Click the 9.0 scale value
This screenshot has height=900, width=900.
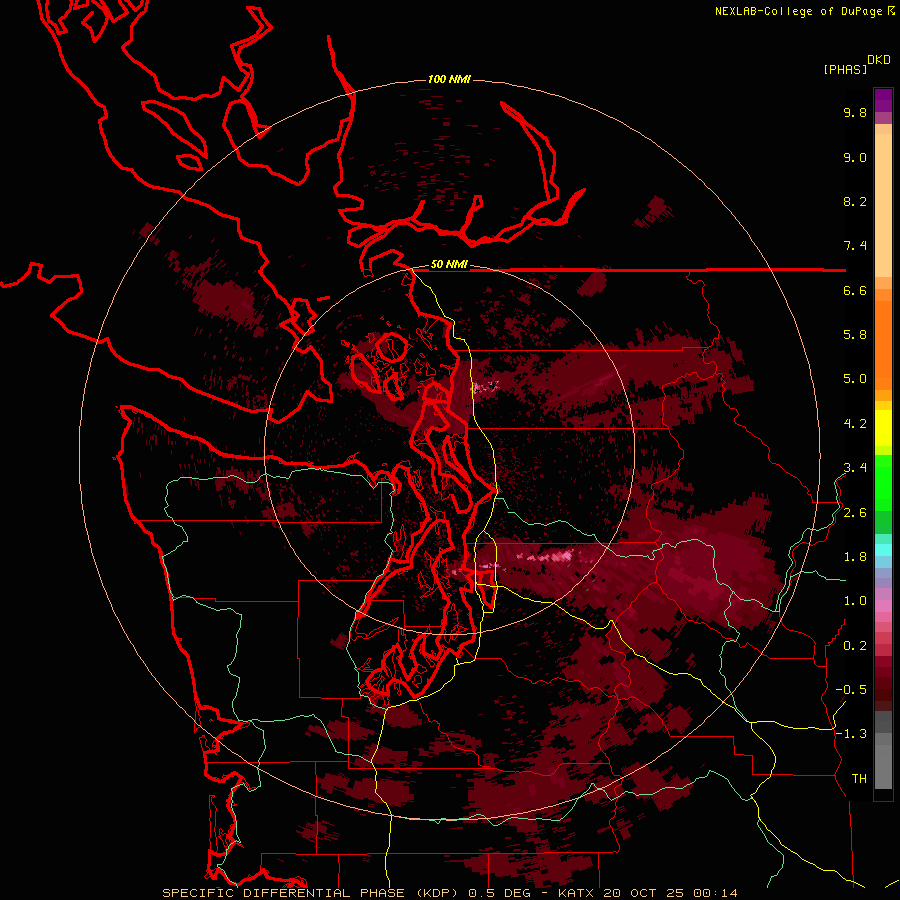(x=855, y=157)
